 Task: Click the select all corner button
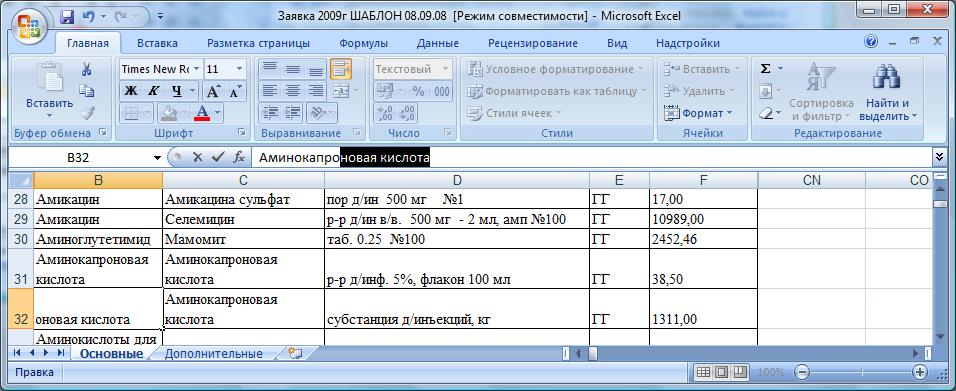point(21,180)
